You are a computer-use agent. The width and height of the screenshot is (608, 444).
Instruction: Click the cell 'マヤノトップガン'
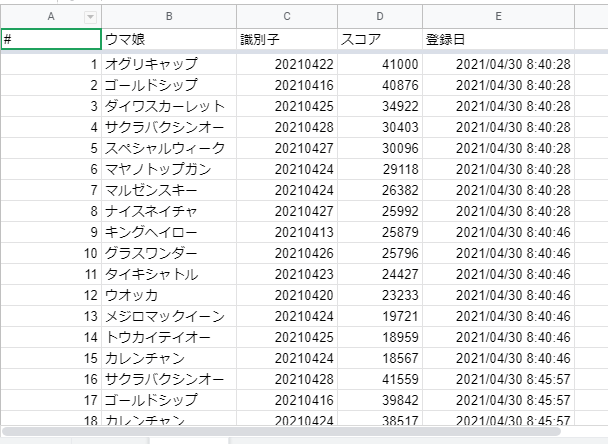(169, 169)
